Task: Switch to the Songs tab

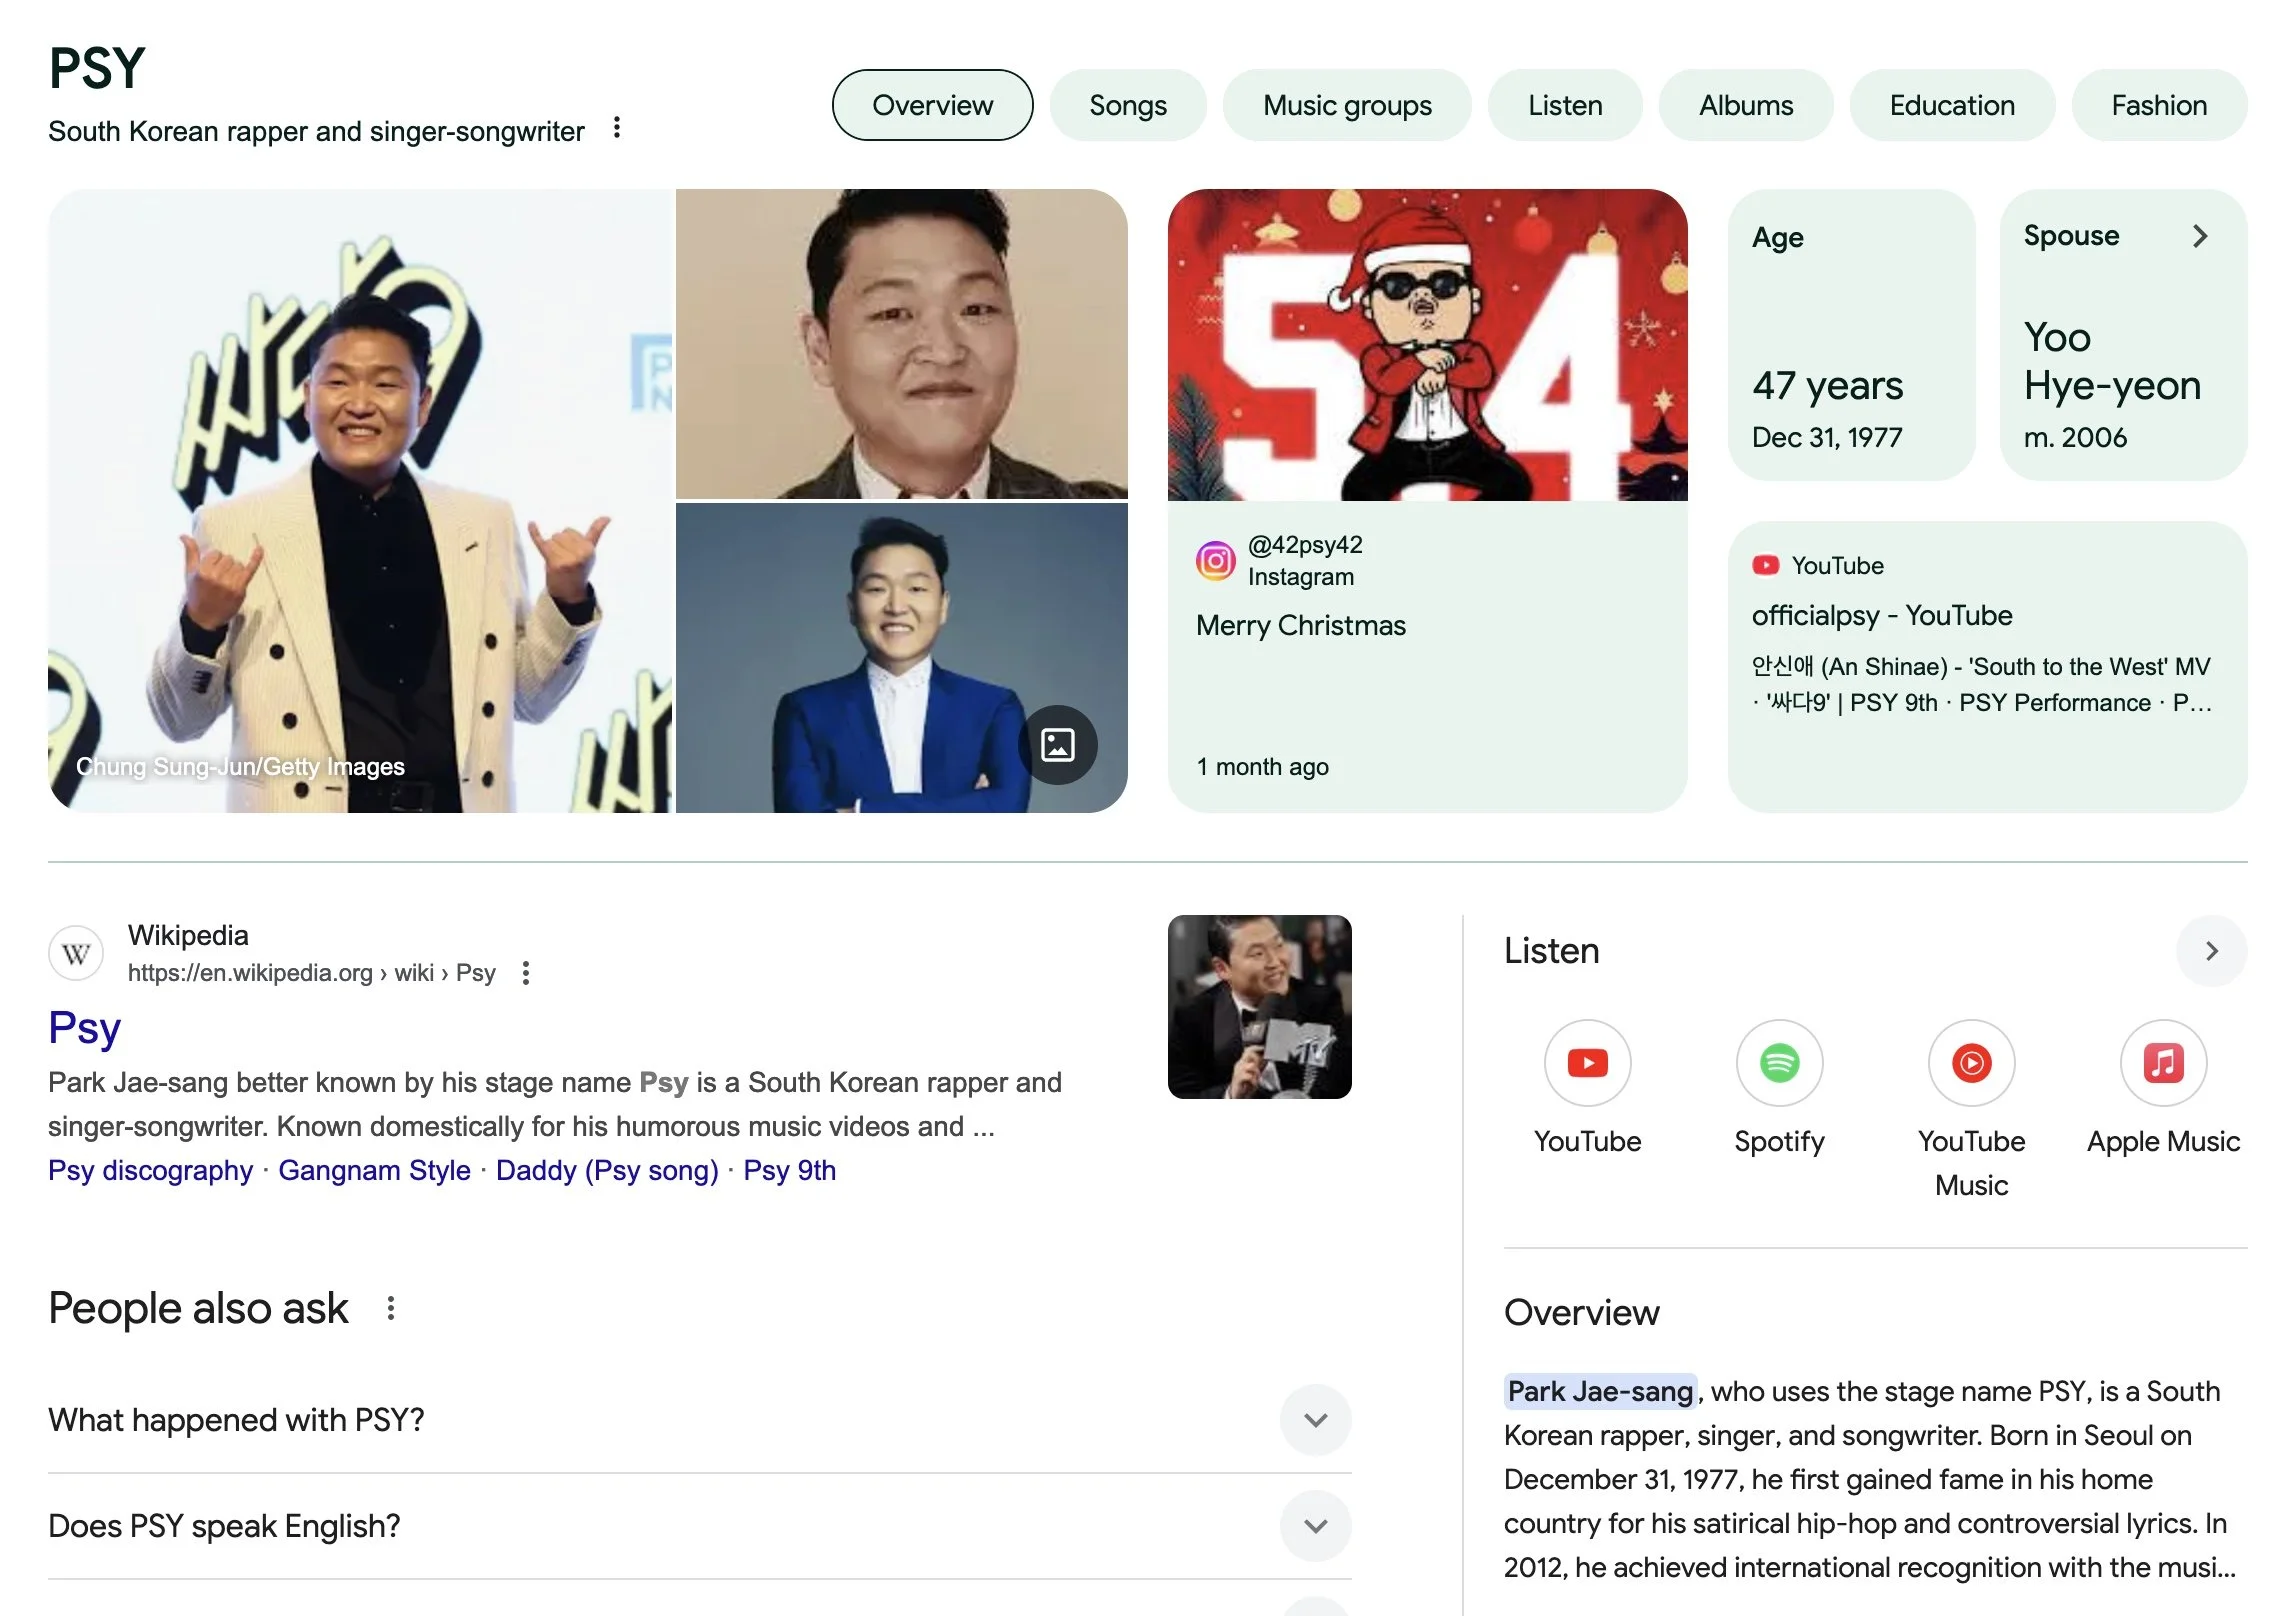Action: click(x=1127, y=105)
